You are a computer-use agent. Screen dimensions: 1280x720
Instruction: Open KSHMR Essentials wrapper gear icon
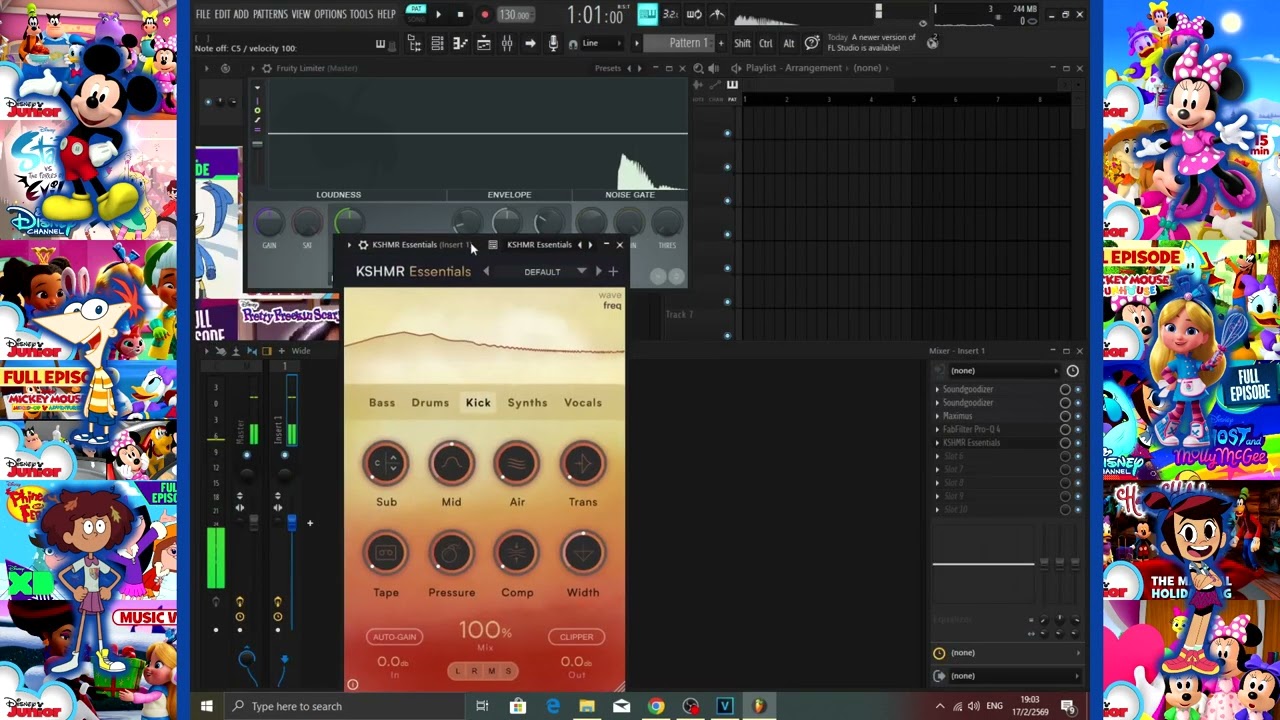pyautogui.click(x=363, y=245)
